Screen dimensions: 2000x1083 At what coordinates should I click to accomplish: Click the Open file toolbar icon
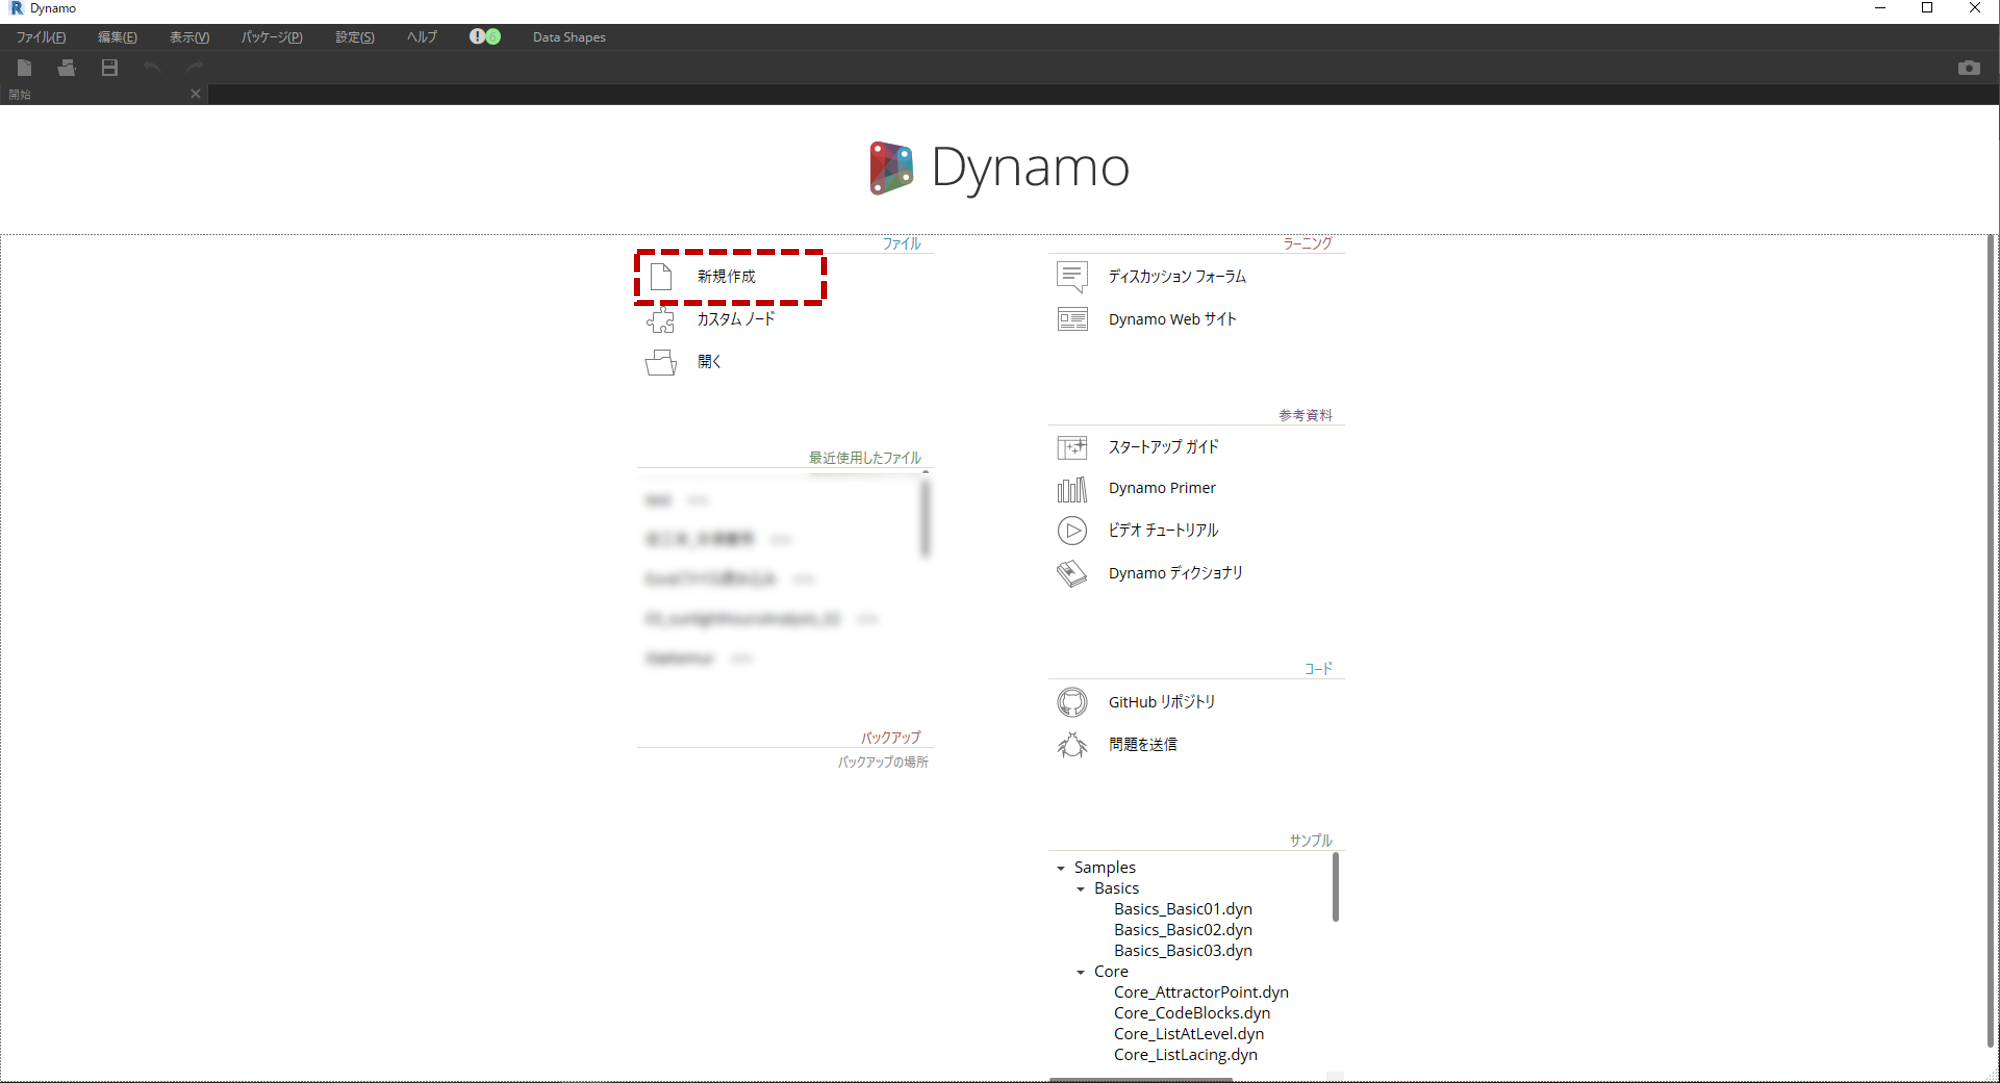(x=67, y=67)
